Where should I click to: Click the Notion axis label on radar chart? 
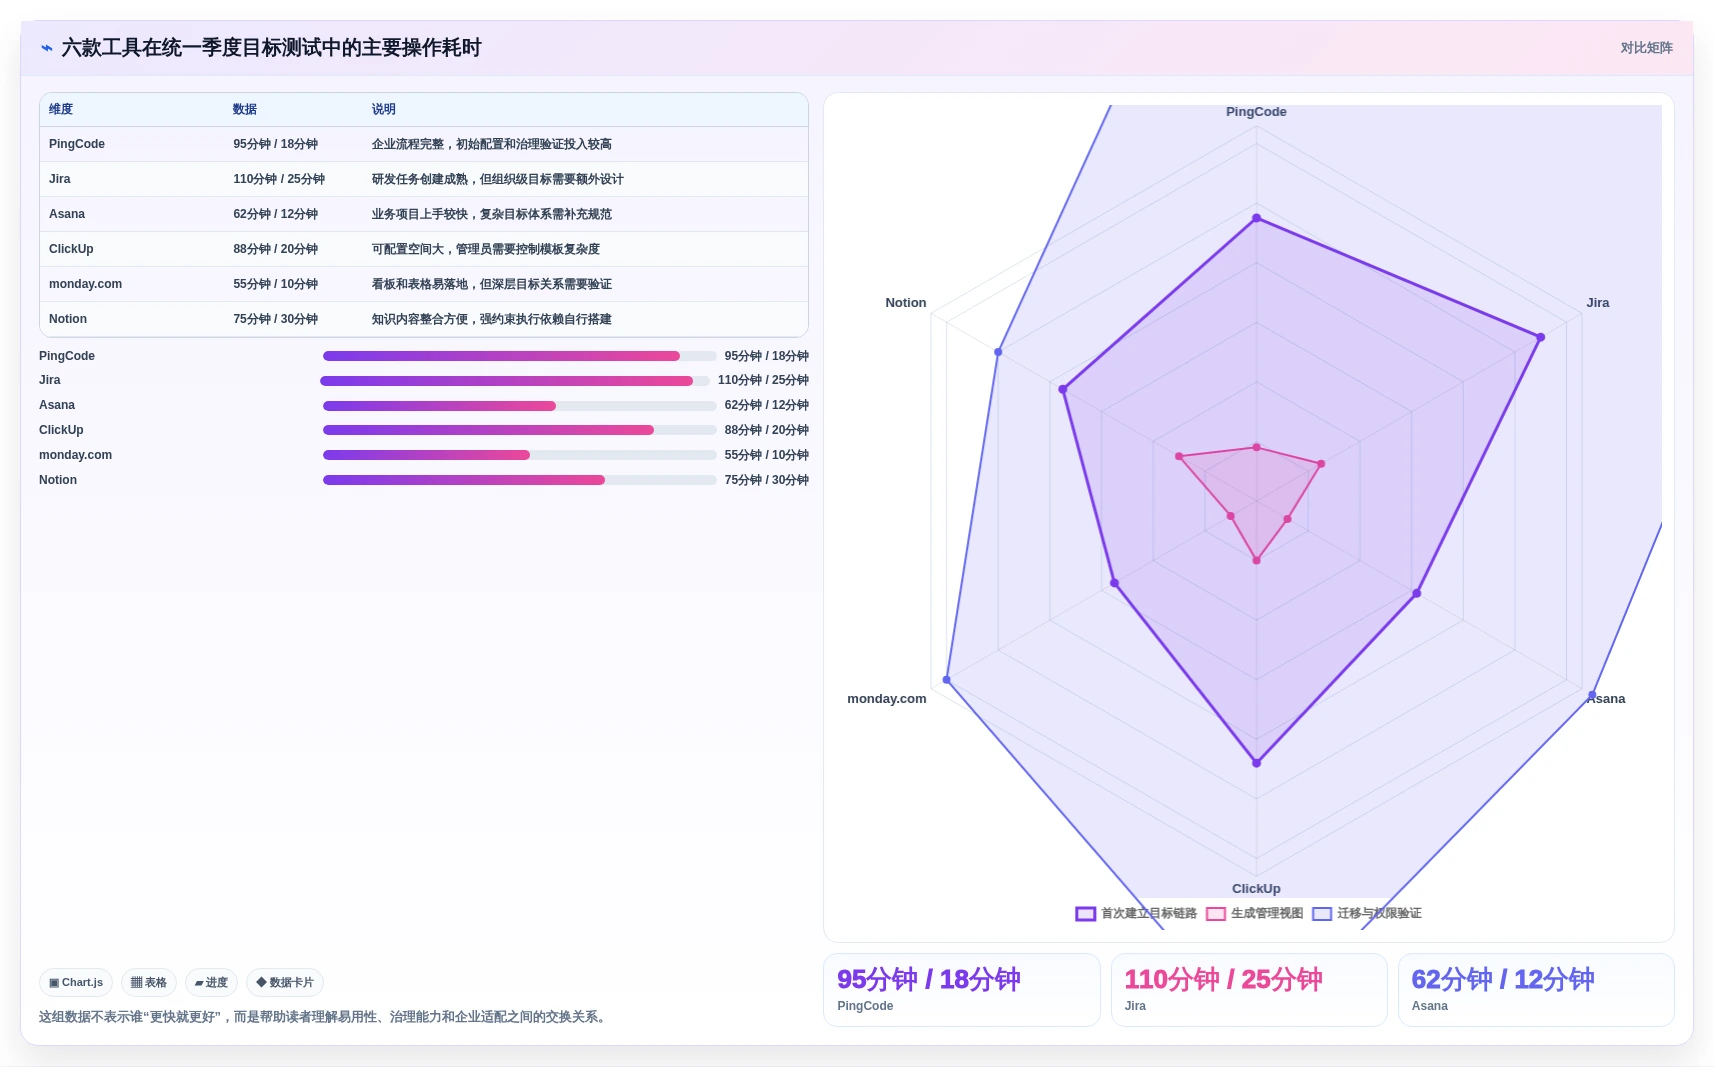pos(906,303)
